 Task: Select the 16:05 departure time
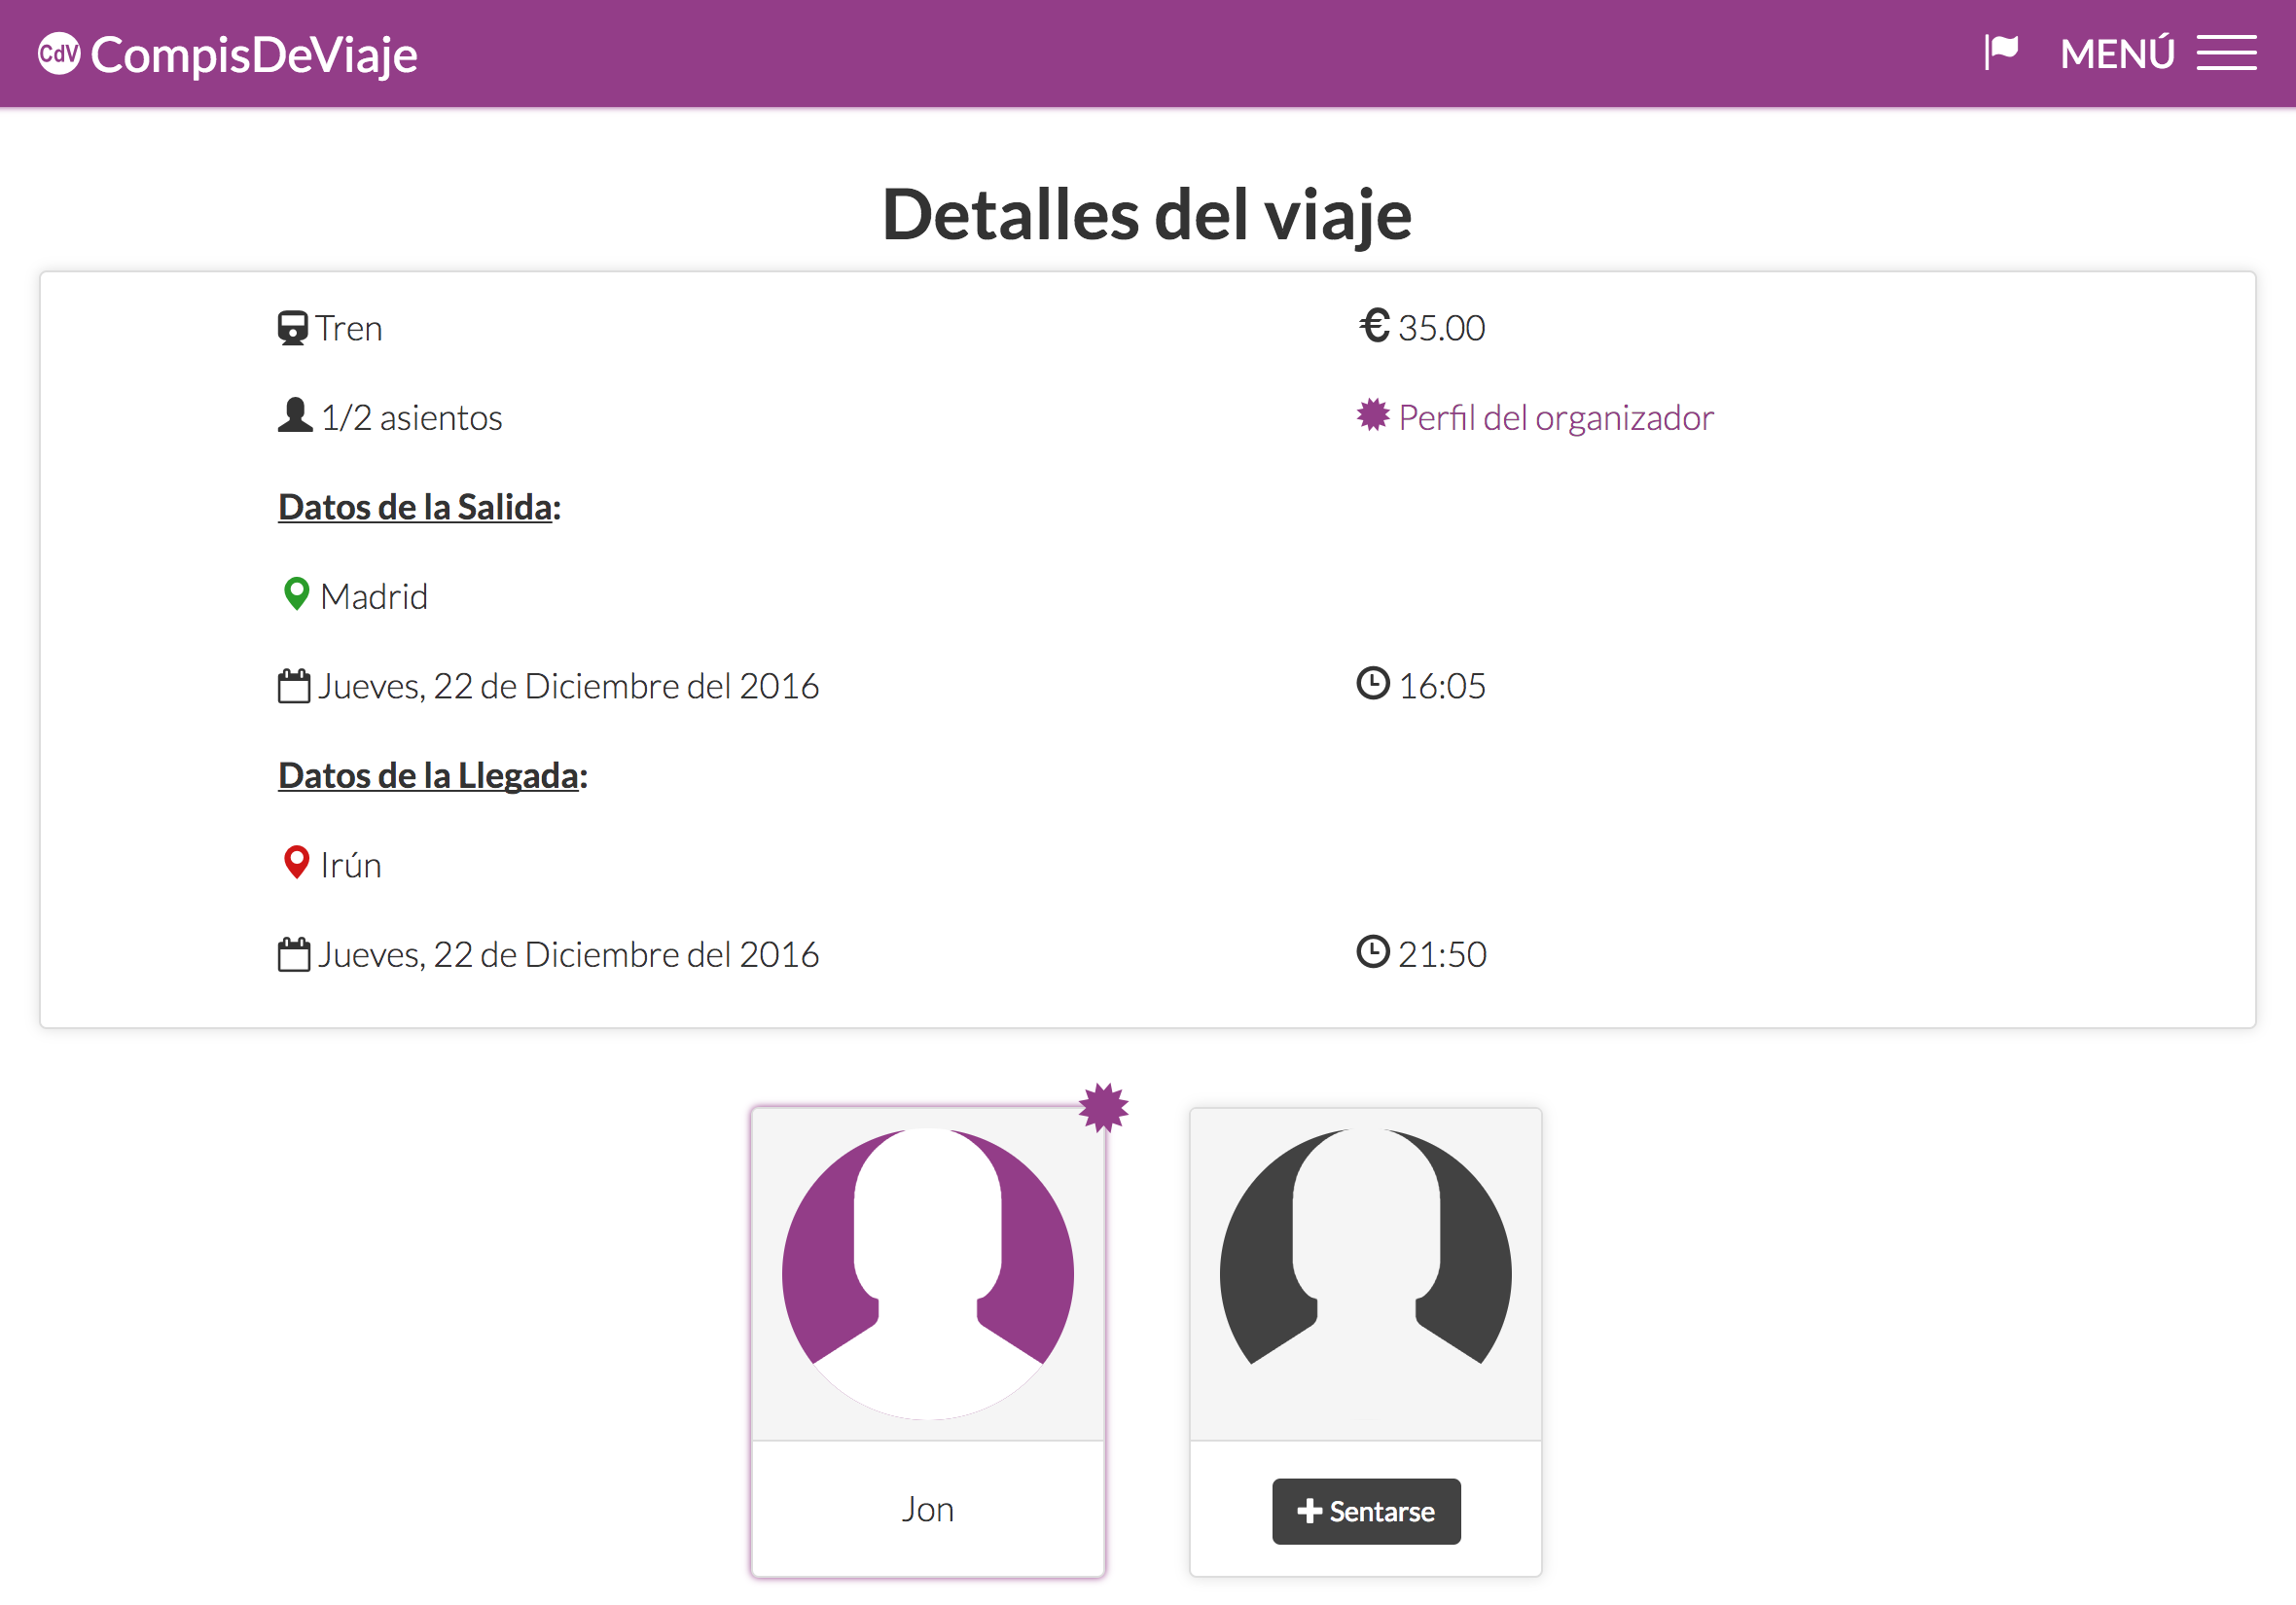pyautogui.click(x=1441, y=686)
